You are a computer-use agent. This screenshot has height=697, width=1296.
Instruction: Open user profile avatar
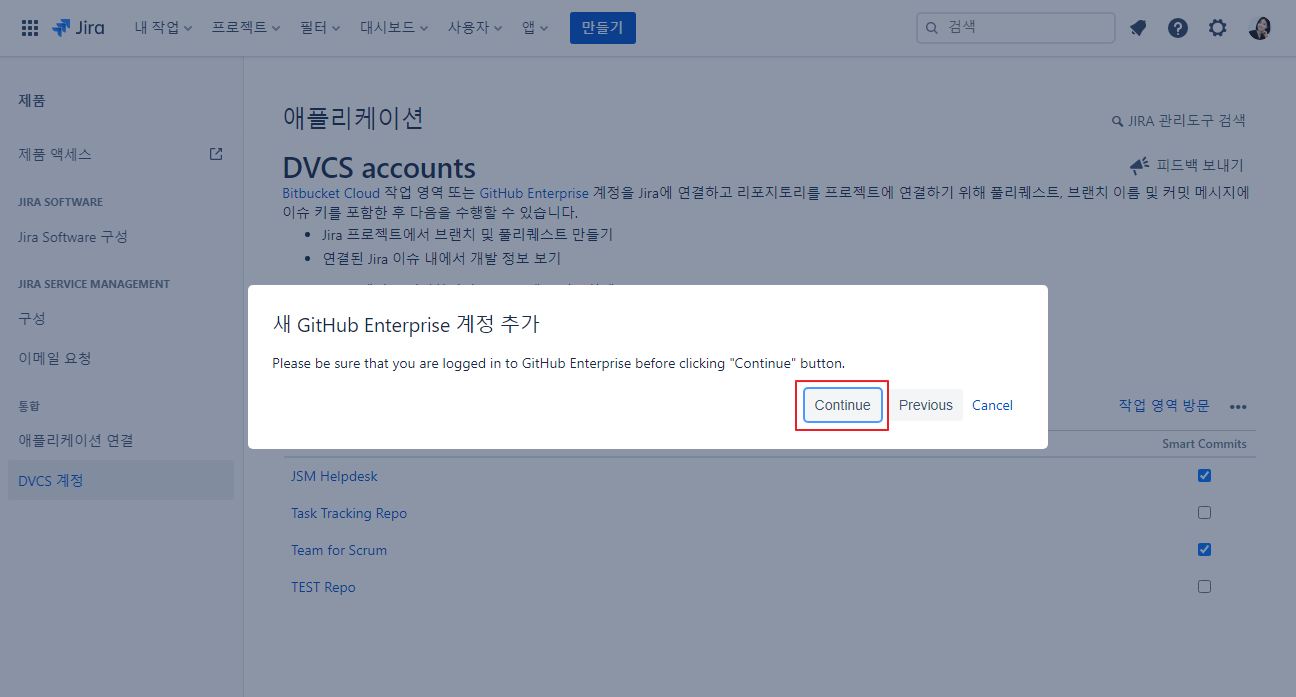(x=1260, y=28)
